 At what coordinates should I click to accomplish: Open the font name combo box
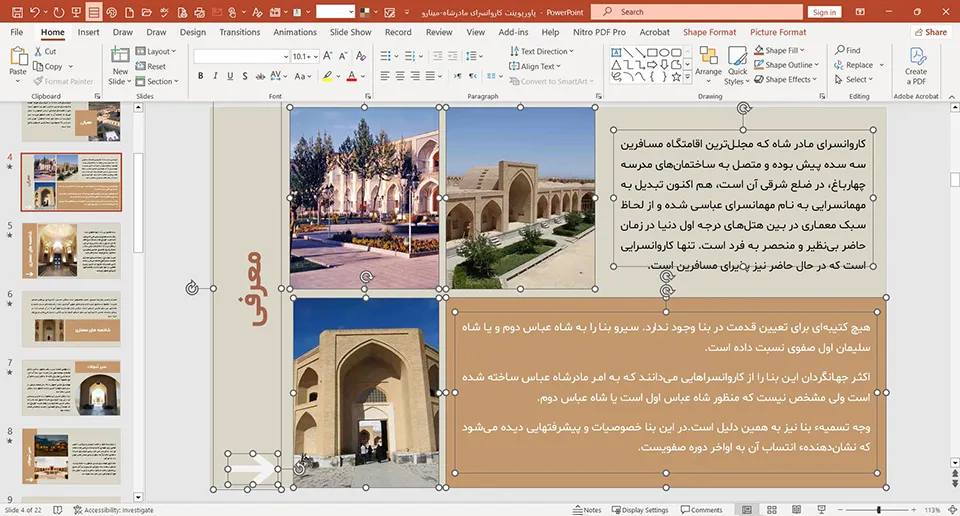241,56
